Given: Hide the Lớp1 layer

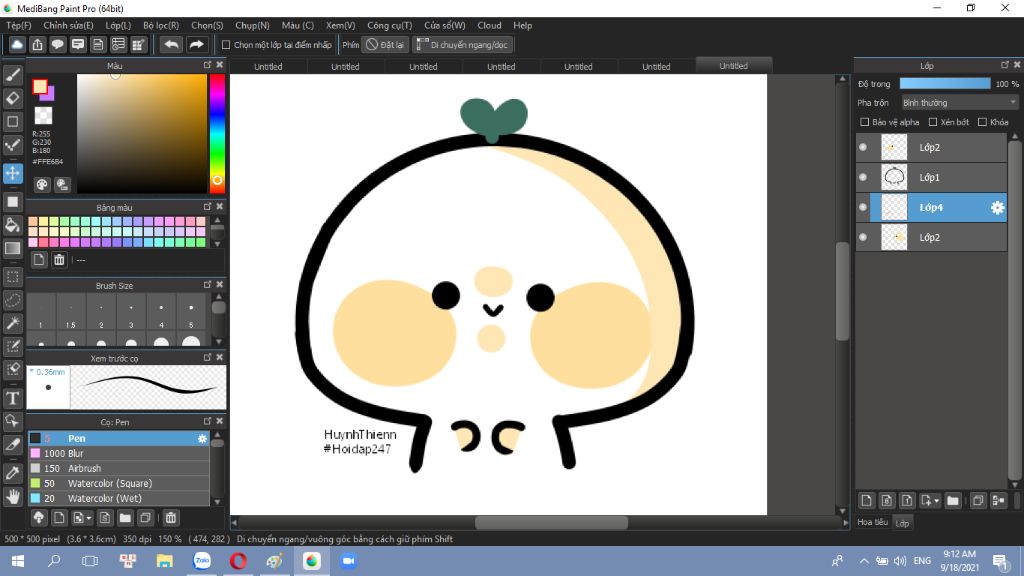Looking at the screenshot, I should click(x=863, y=177).
